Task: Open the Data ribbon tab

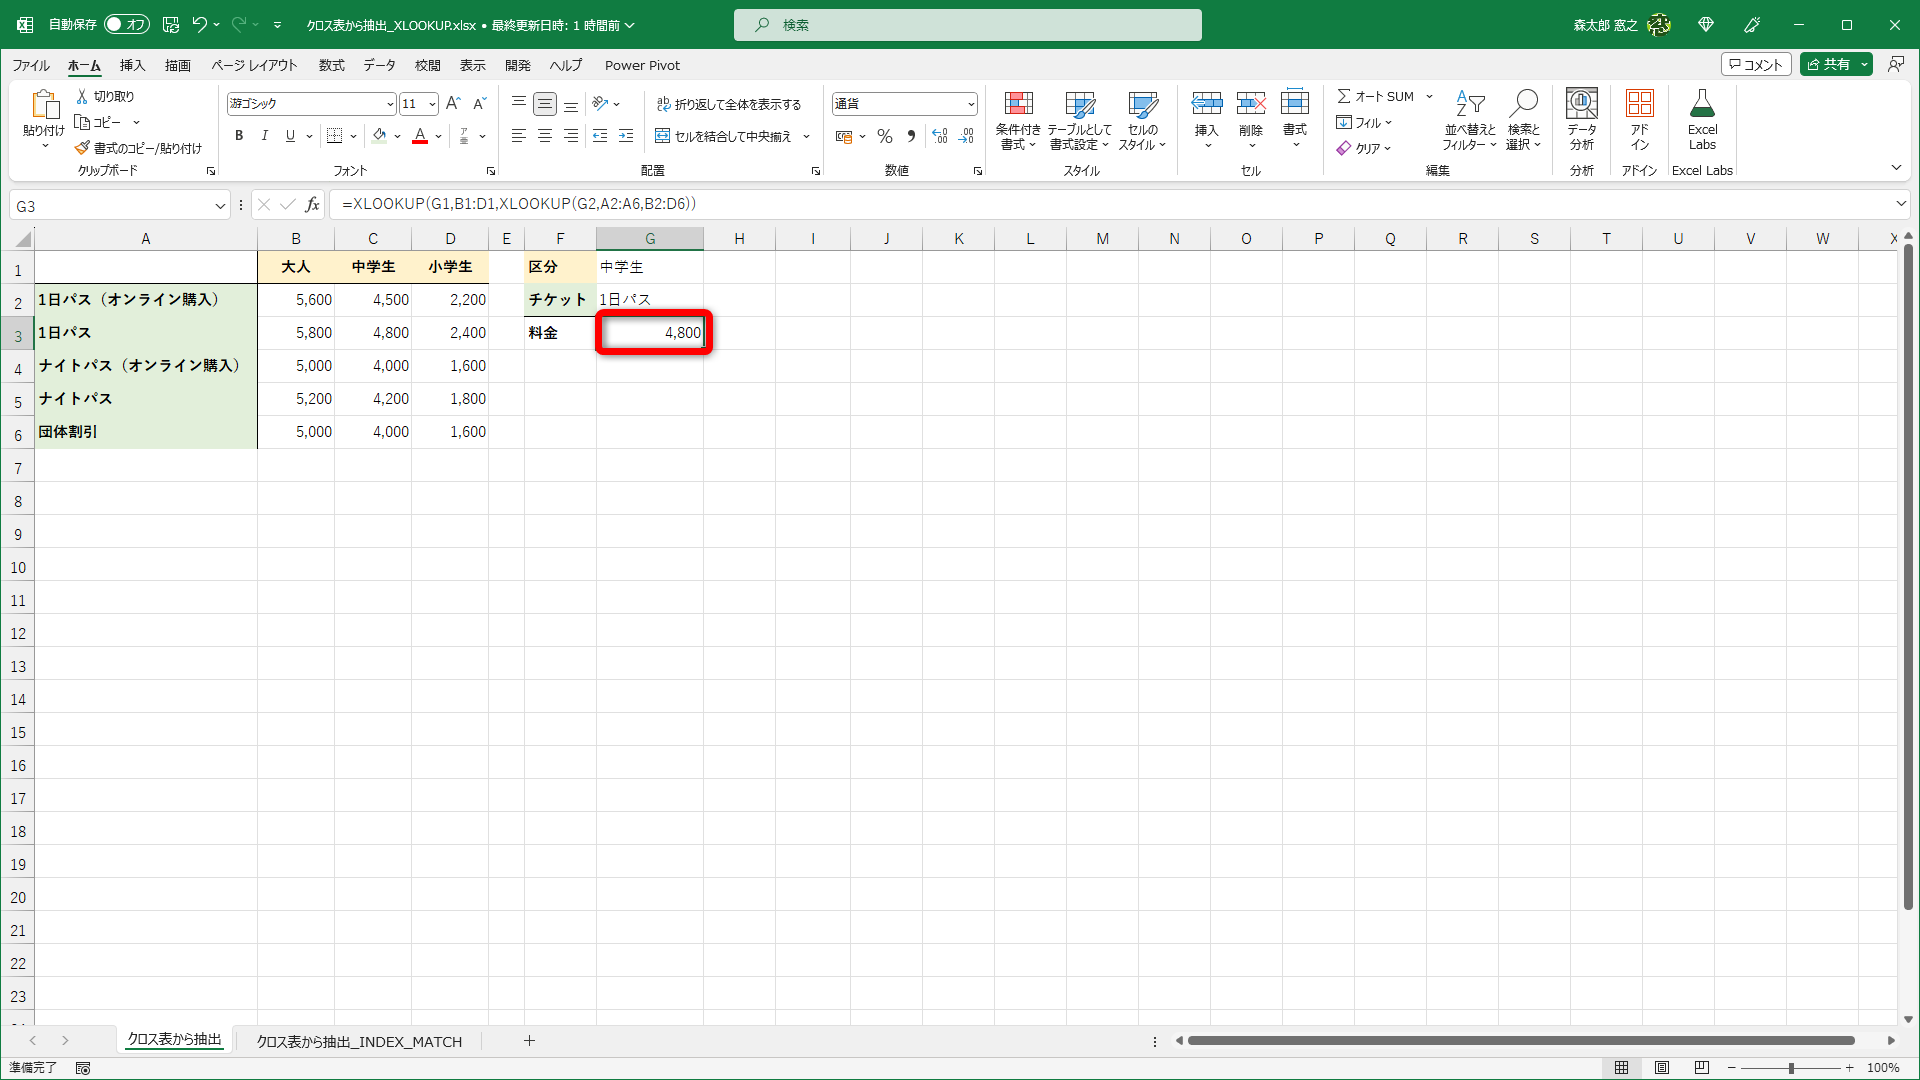Action: click(379, 65)
